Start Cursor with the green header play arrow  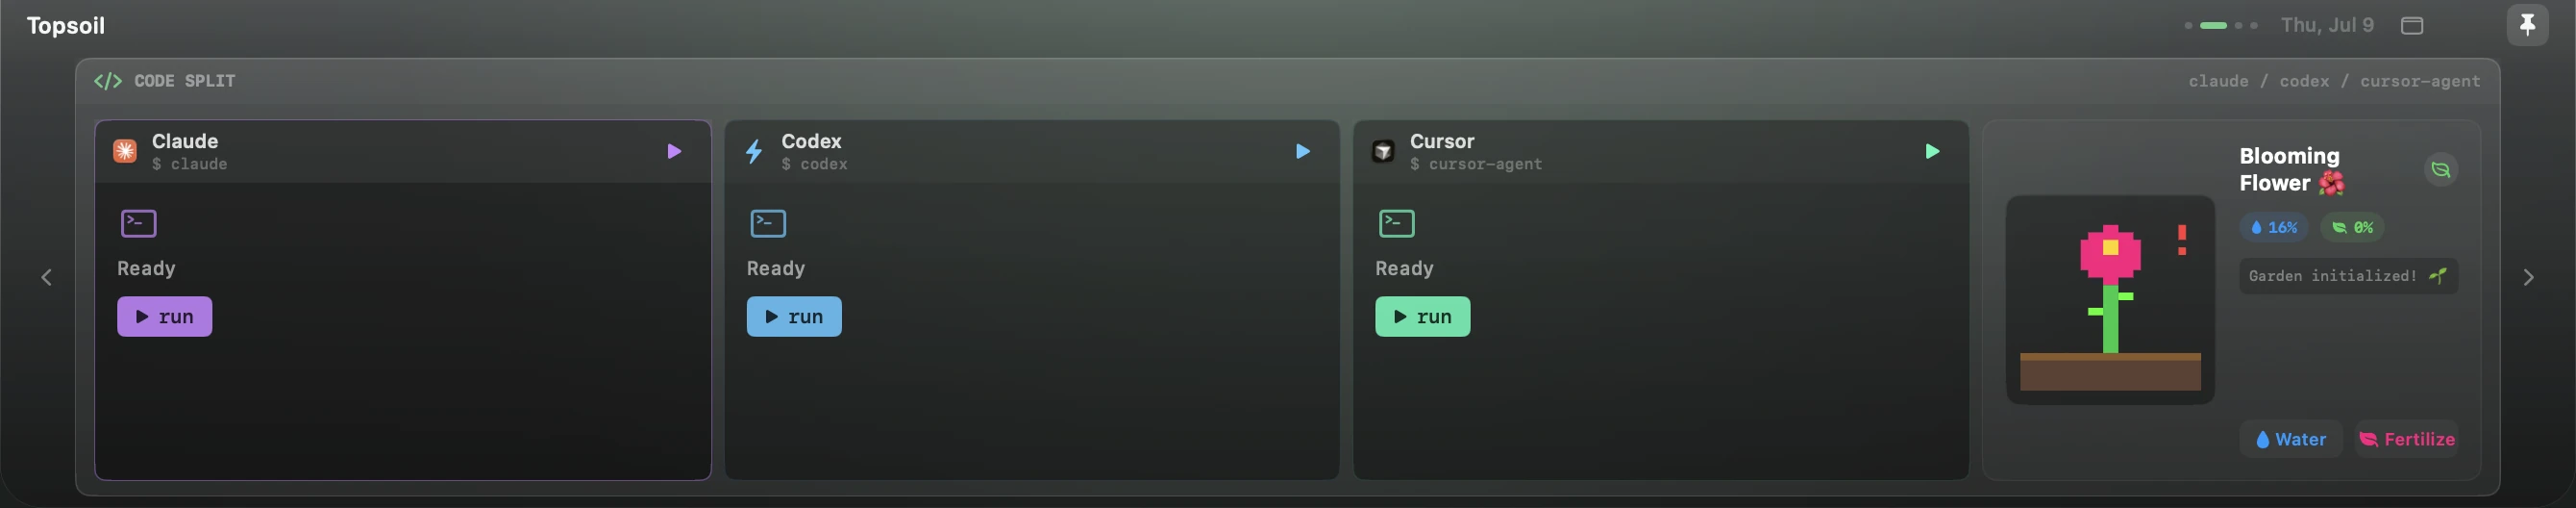[x=1932, y=151]
